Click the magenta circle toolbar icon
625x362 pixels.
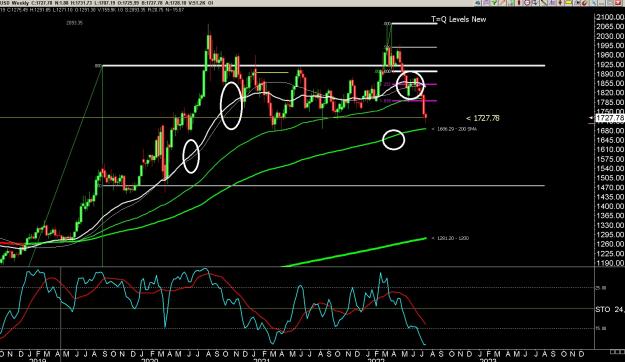527,2
